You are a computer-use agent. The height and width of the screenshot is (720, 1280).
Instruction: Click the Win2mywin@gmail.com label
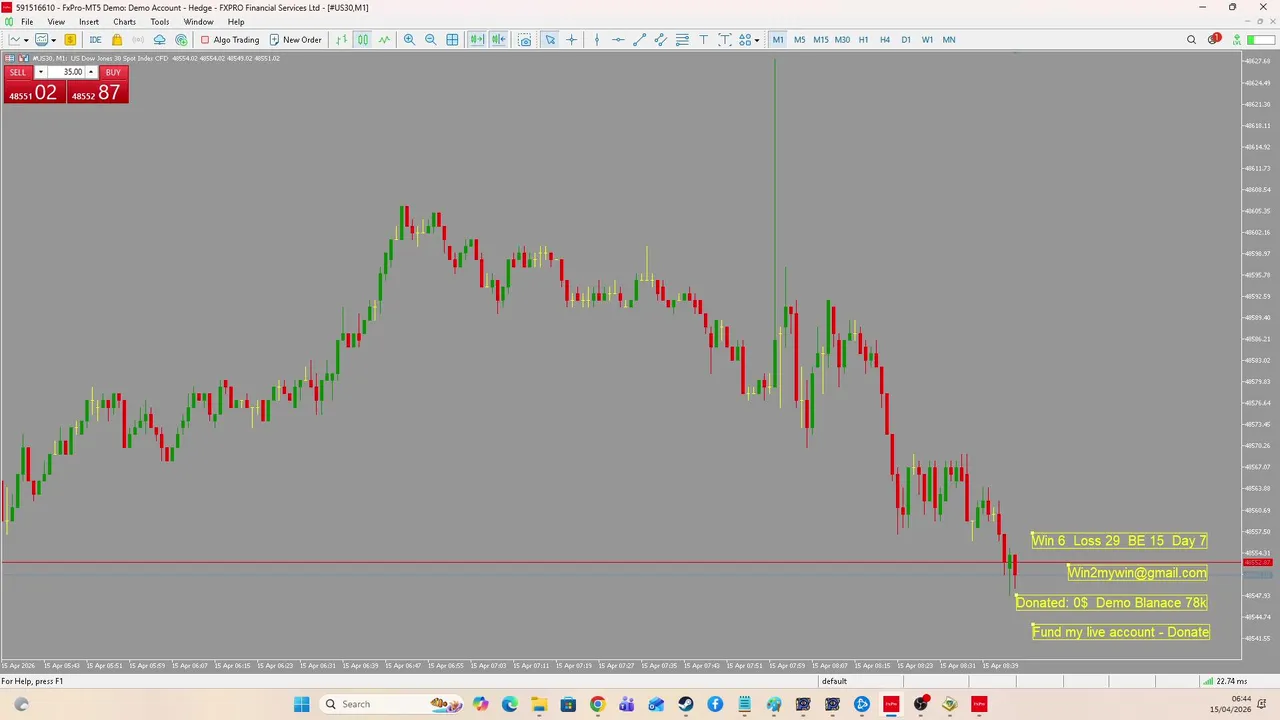point(1137,573)
